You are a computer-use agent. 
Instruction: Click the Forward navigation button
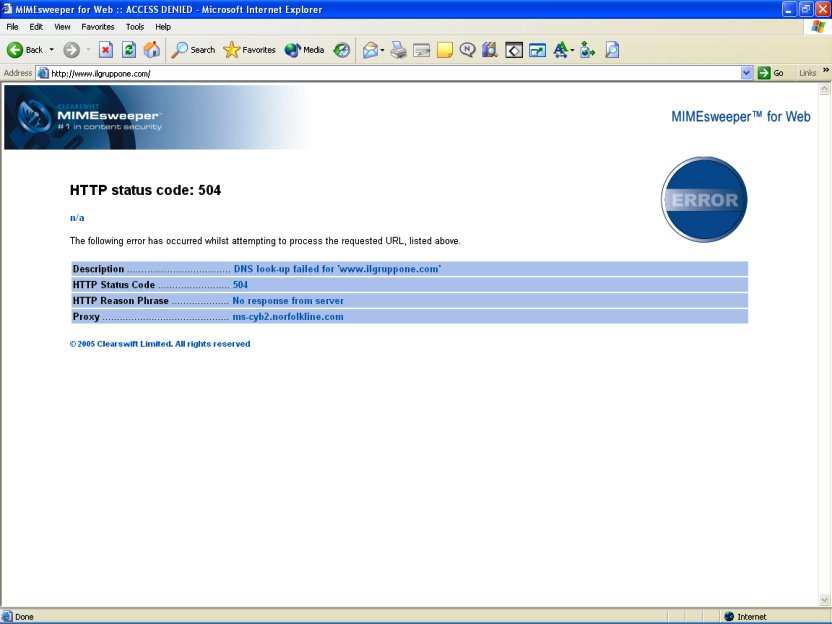(71, 50)
